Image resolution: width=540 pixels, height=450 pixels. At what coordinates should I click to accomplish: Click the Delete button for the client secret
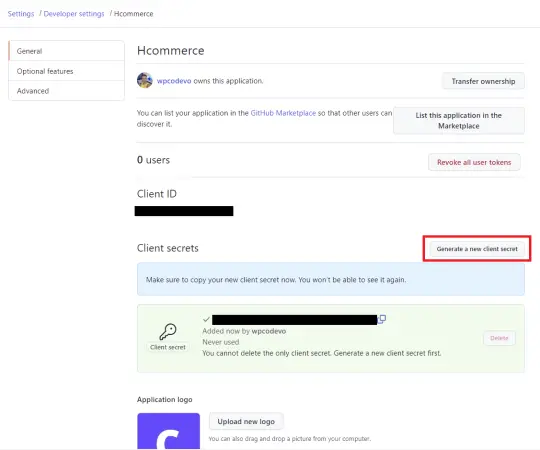tap(499, 338)
